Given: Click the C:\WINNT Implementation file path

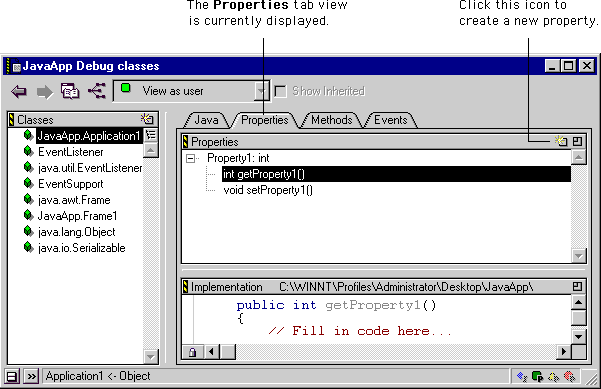Looking at the screenshot, I should [x=406, y=287].
